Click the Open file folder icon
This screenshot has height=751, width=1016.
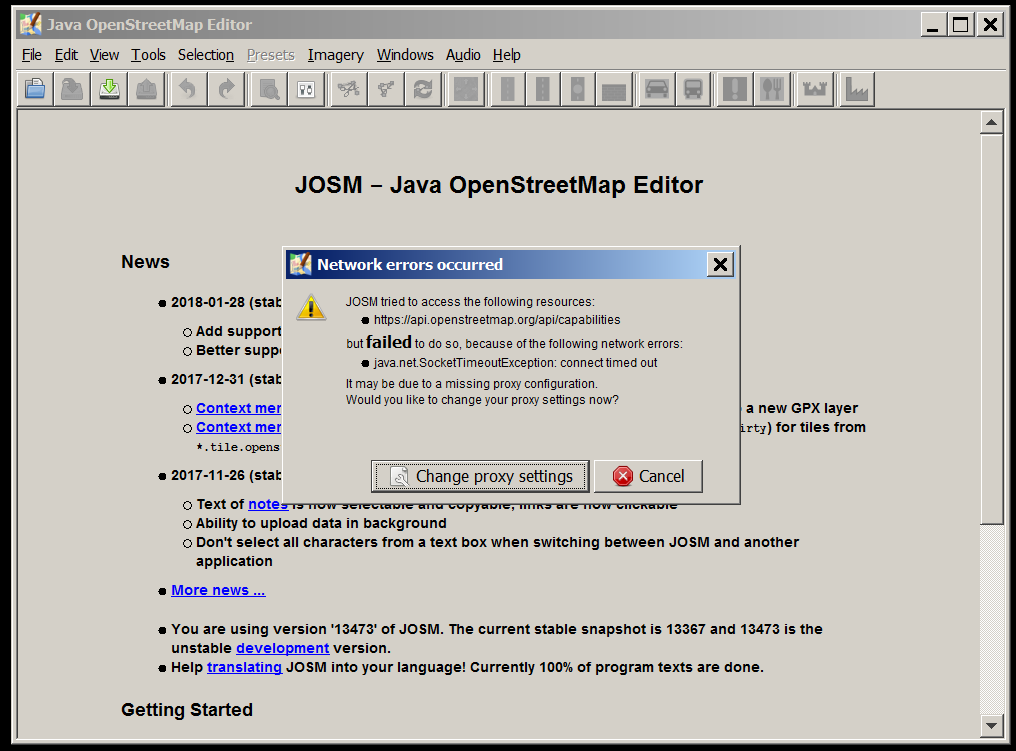pyautogui.click(x=35, y=90)
